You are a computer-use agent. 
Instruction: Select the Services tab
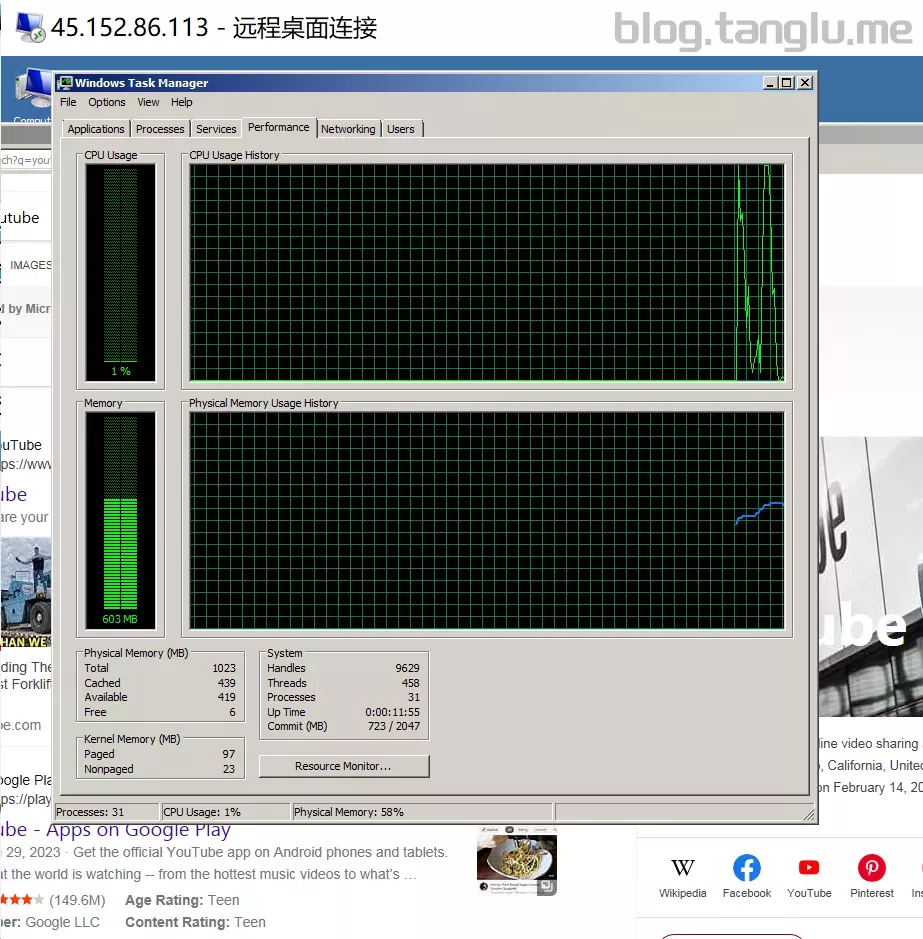click(x=216, y=129)
